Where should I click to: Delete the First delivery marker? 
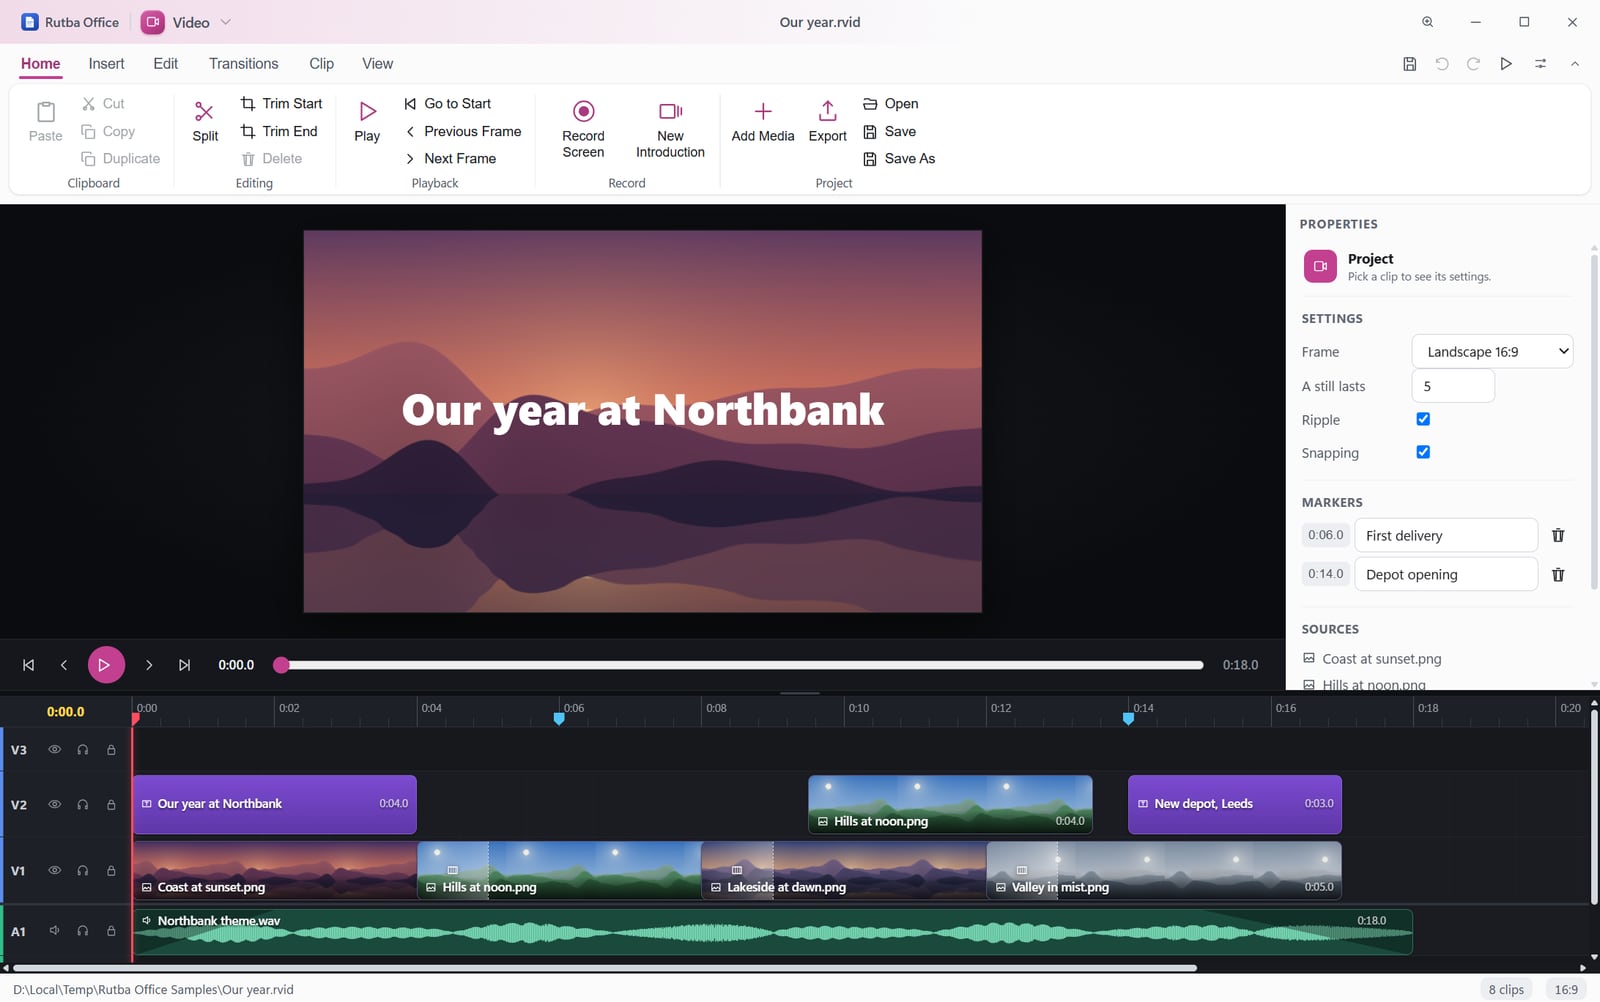pyautogui.click(x=1558, y=535)
